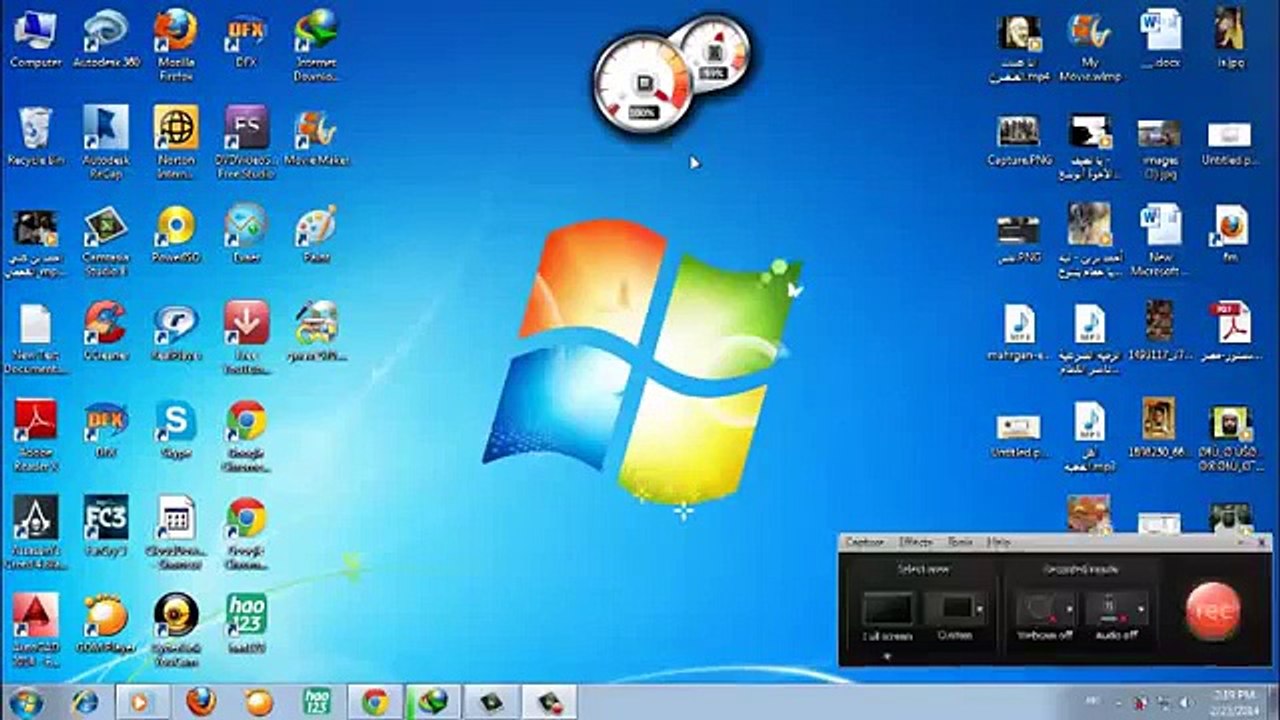Image resolution: width=1280 pixels, height=720 pixels.
Task: Select the Far Cry 3 FC3 shortcut
Action: pyautogui.click(x=106, y=527)
